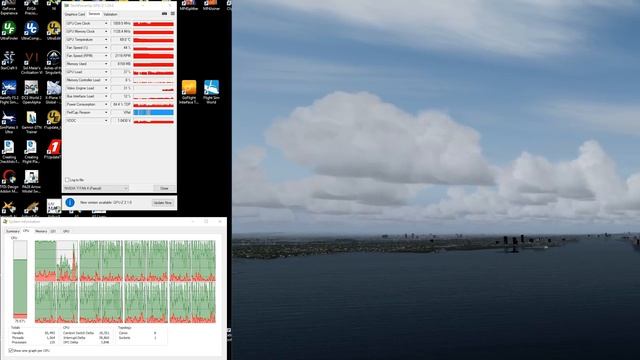Click the overall CPU usage vertical bar
This screenshot has width=640, height=360.
click(20, 280)
